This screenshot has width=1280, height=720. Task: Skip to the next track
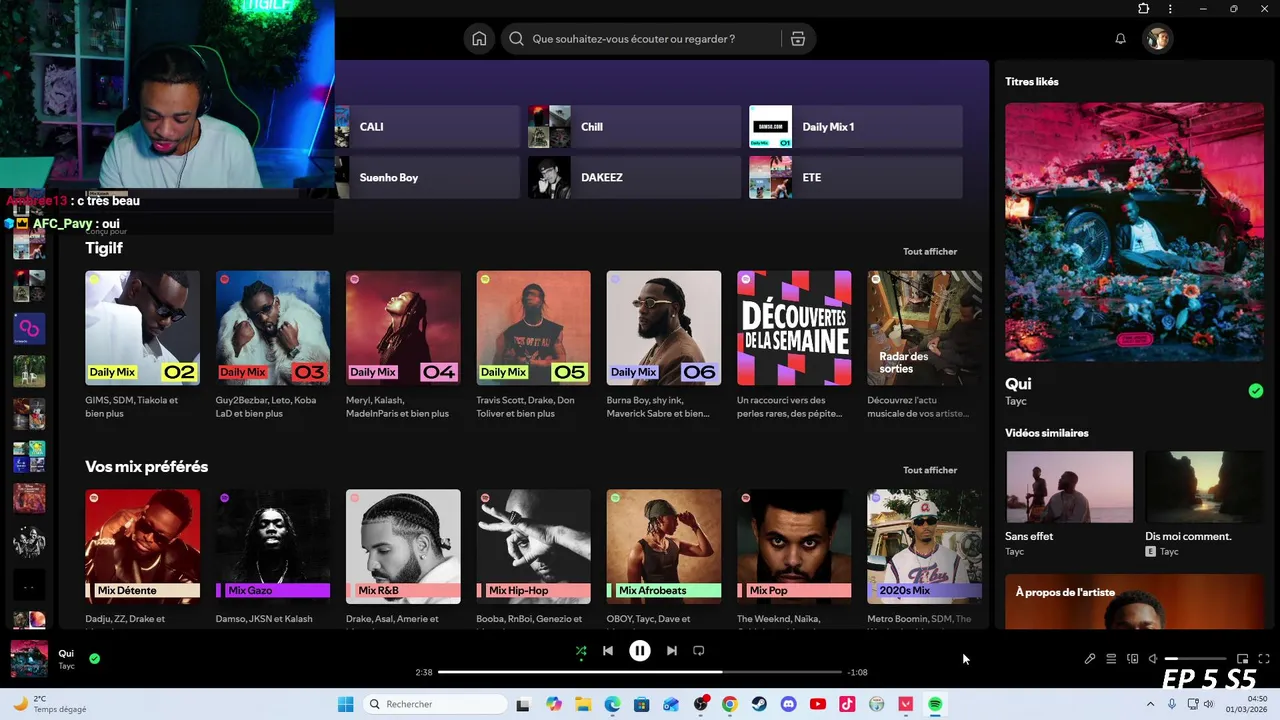pyautogui.click(x=672, y=651)
